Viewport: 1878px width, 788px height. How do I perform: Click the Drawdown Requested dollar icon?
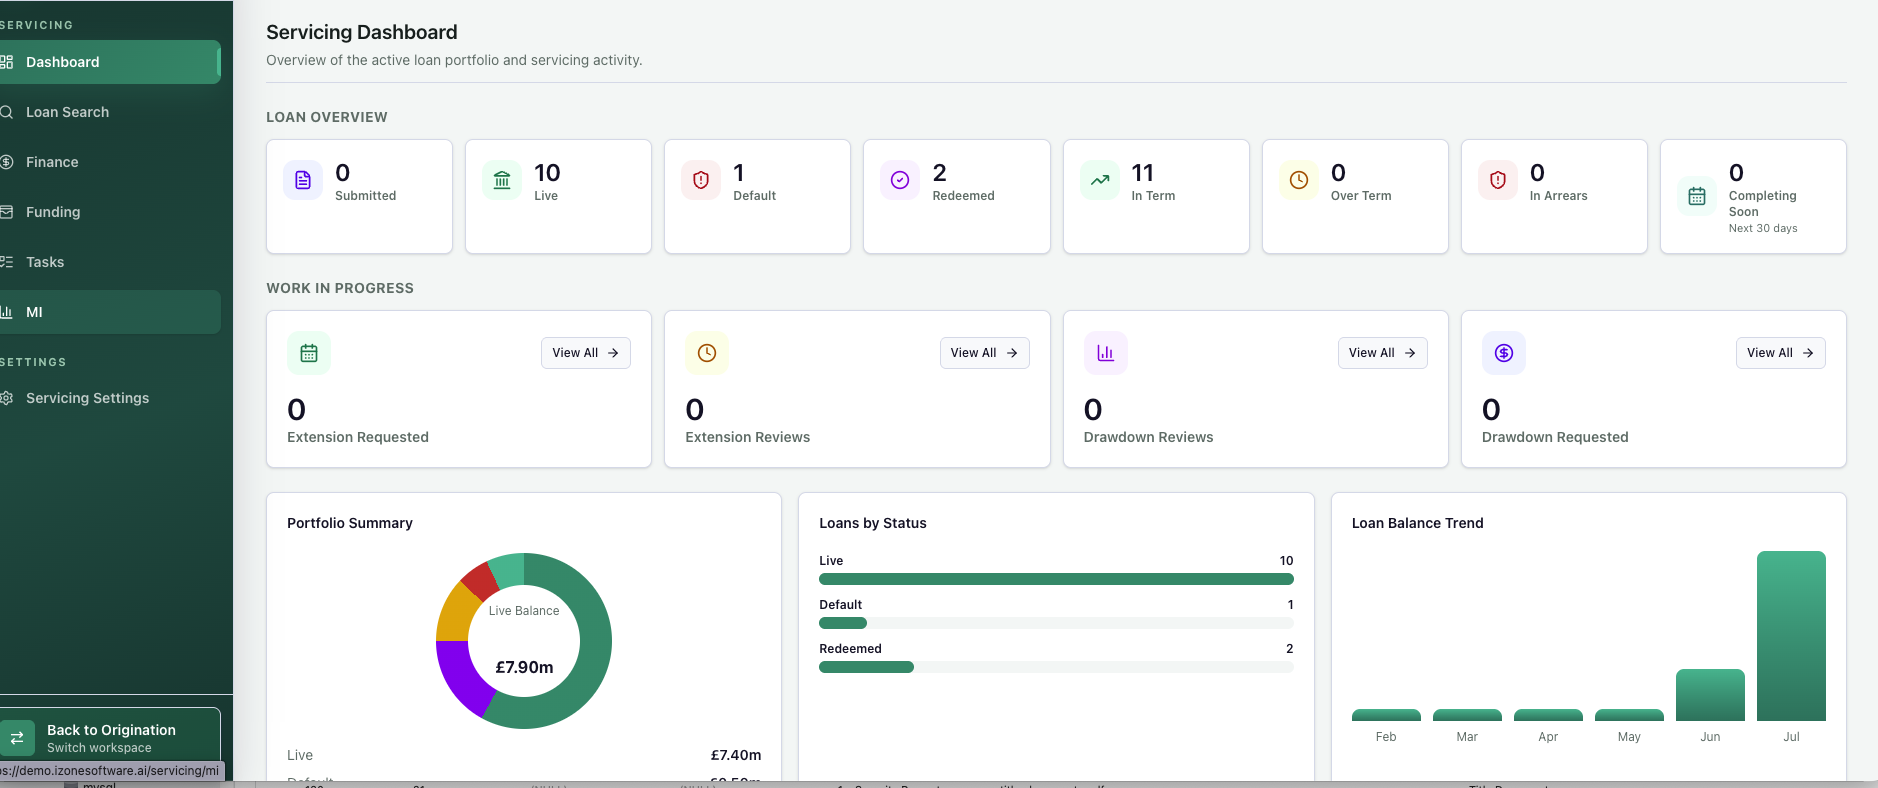click(x=1504, y=353)
